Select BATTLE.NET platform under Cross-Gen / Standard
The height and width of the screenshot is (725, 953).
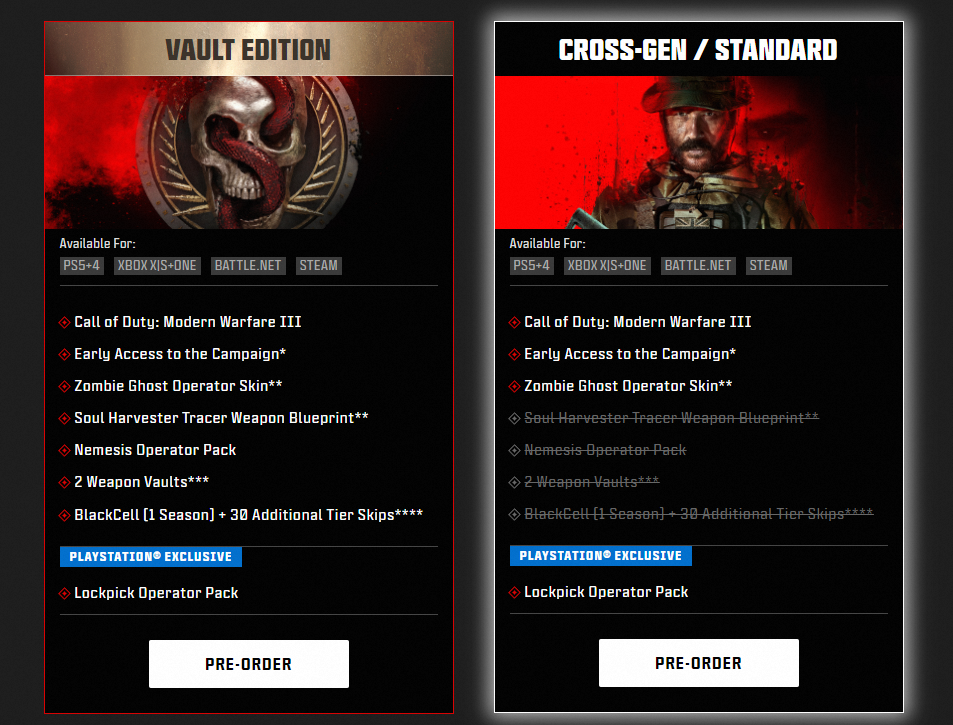(x=698, y=266)
